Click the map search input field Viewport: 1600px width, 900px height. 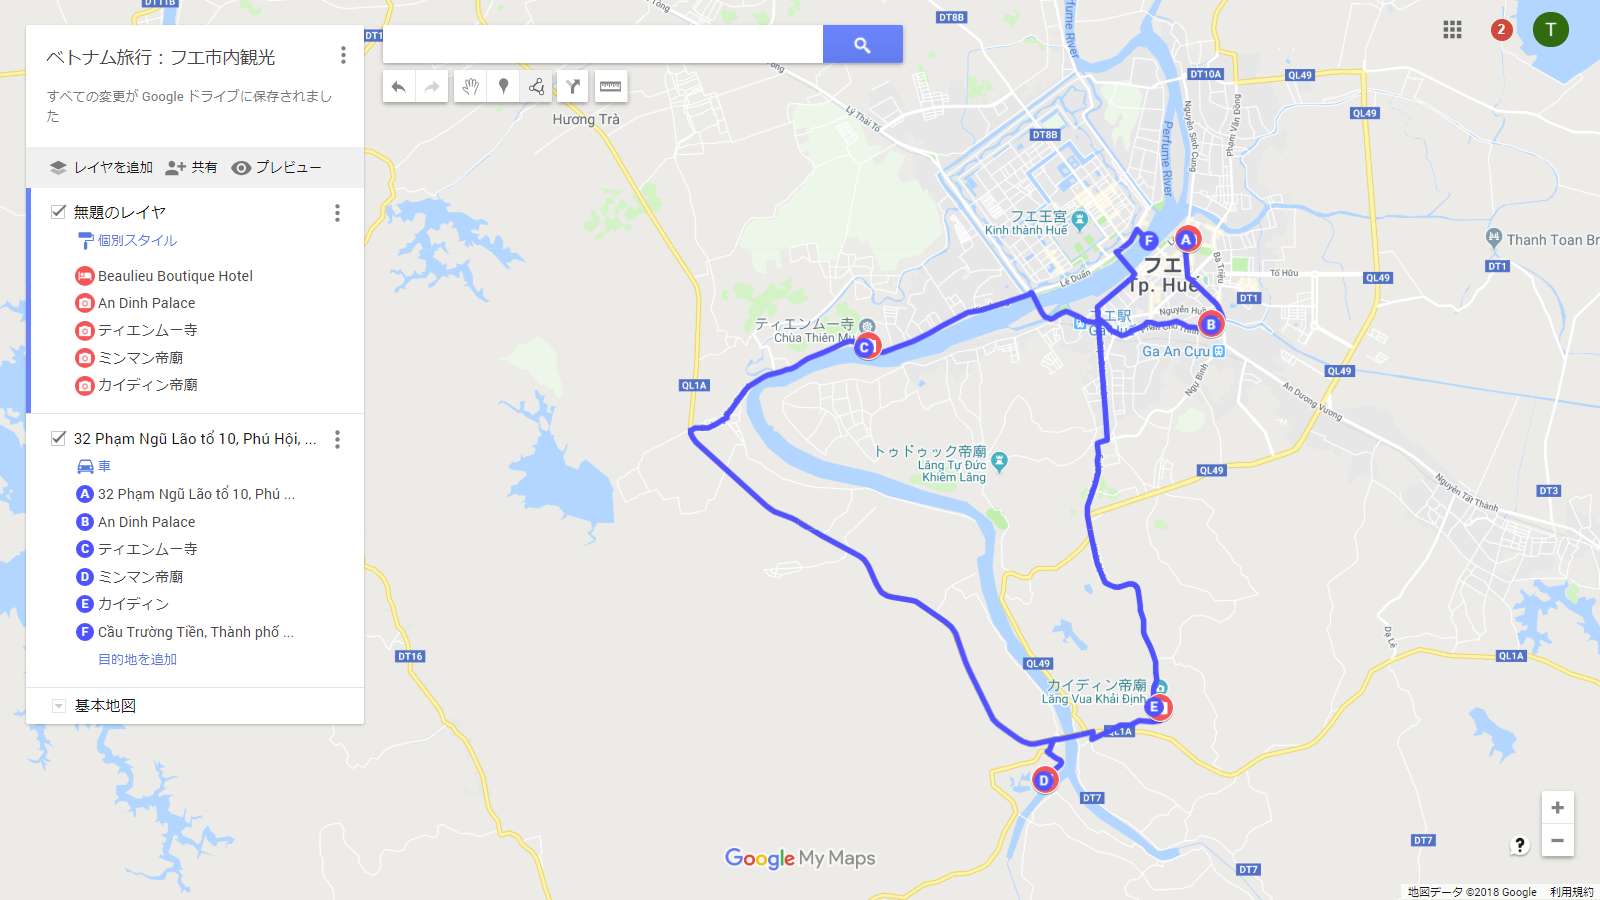(x=603, y=44)
